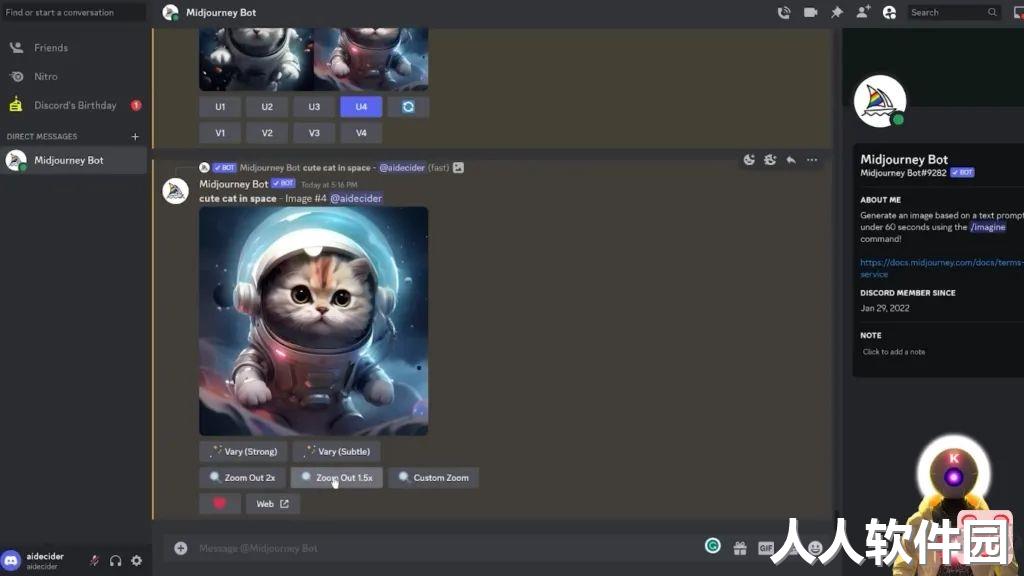Open attachment plus button in message bar

181,548
